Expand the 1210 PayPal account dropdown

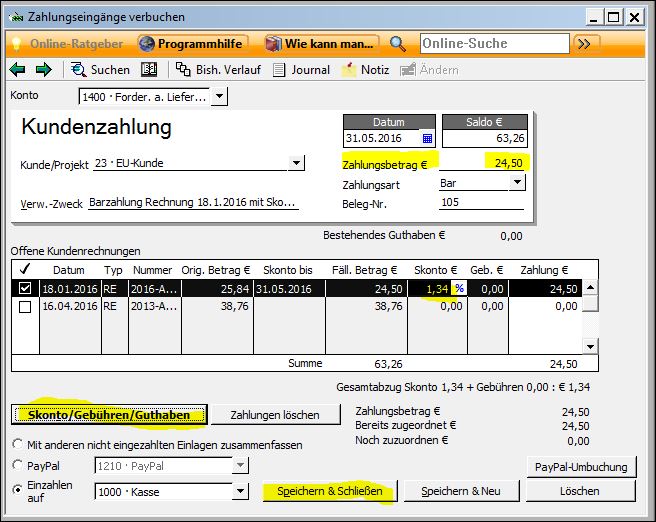point(240,466)
